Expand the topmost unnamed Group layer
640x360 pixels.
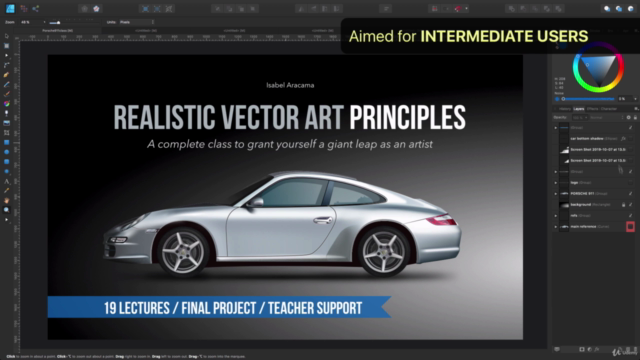pos(556,128)
